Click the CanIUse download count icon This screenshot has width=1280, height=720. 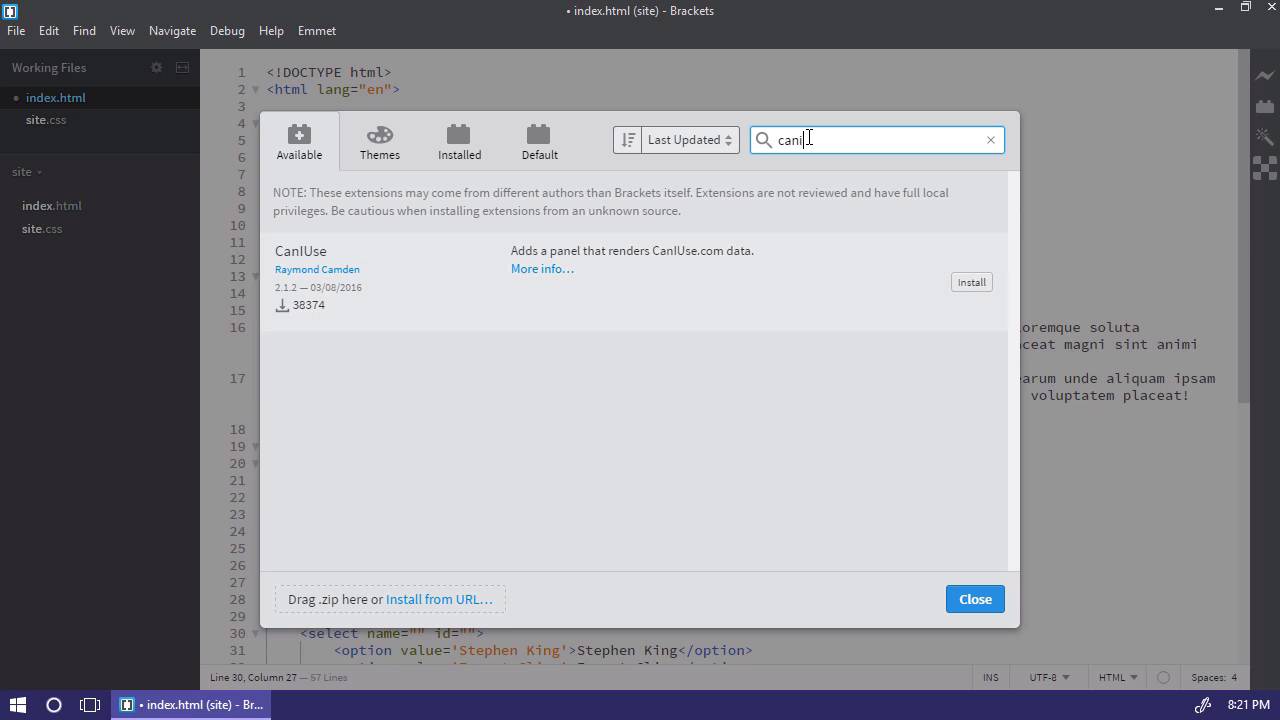[x=282, y=305]
